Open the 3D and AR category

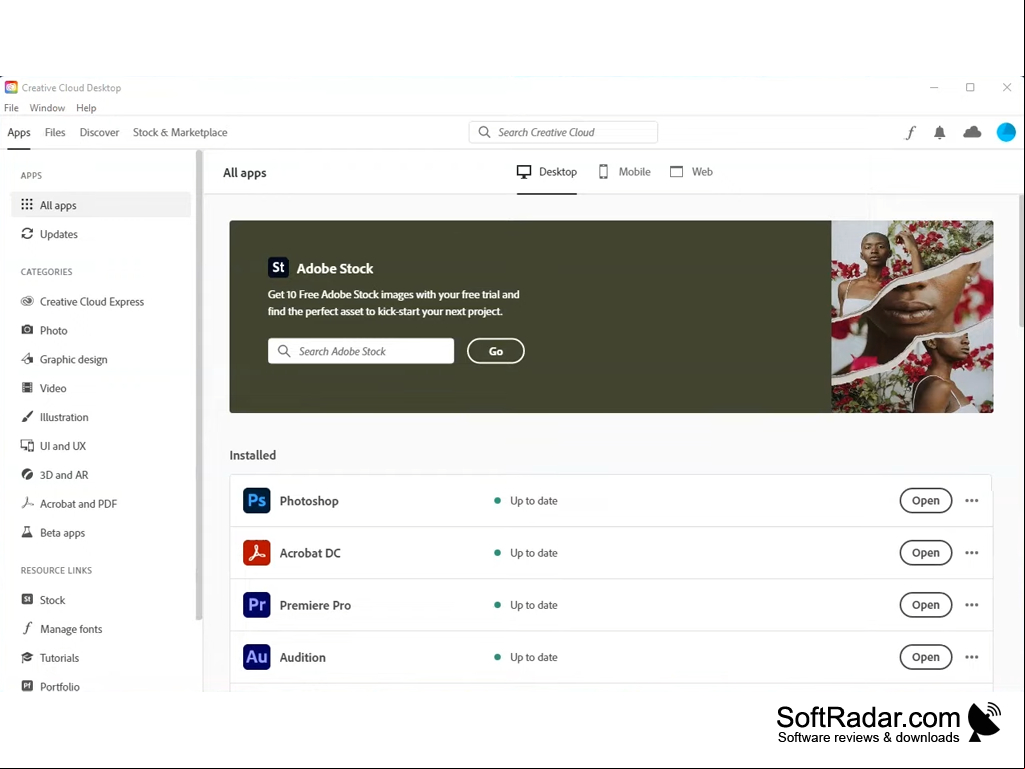[x=101, y=475]
